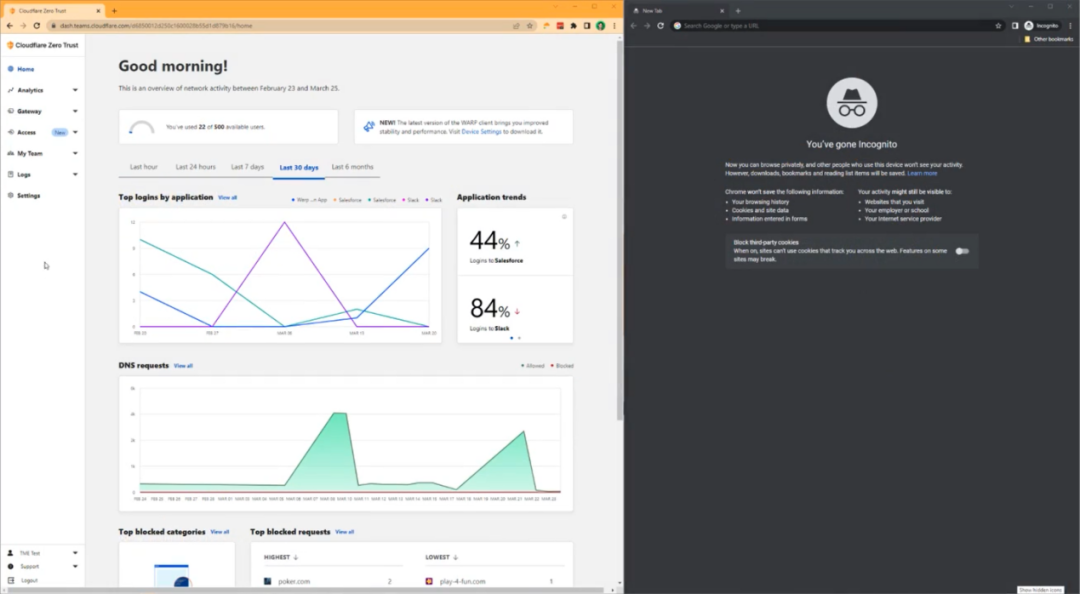
Task: Click the Settings gear icon in sidebar
Action: pos(10,196)
